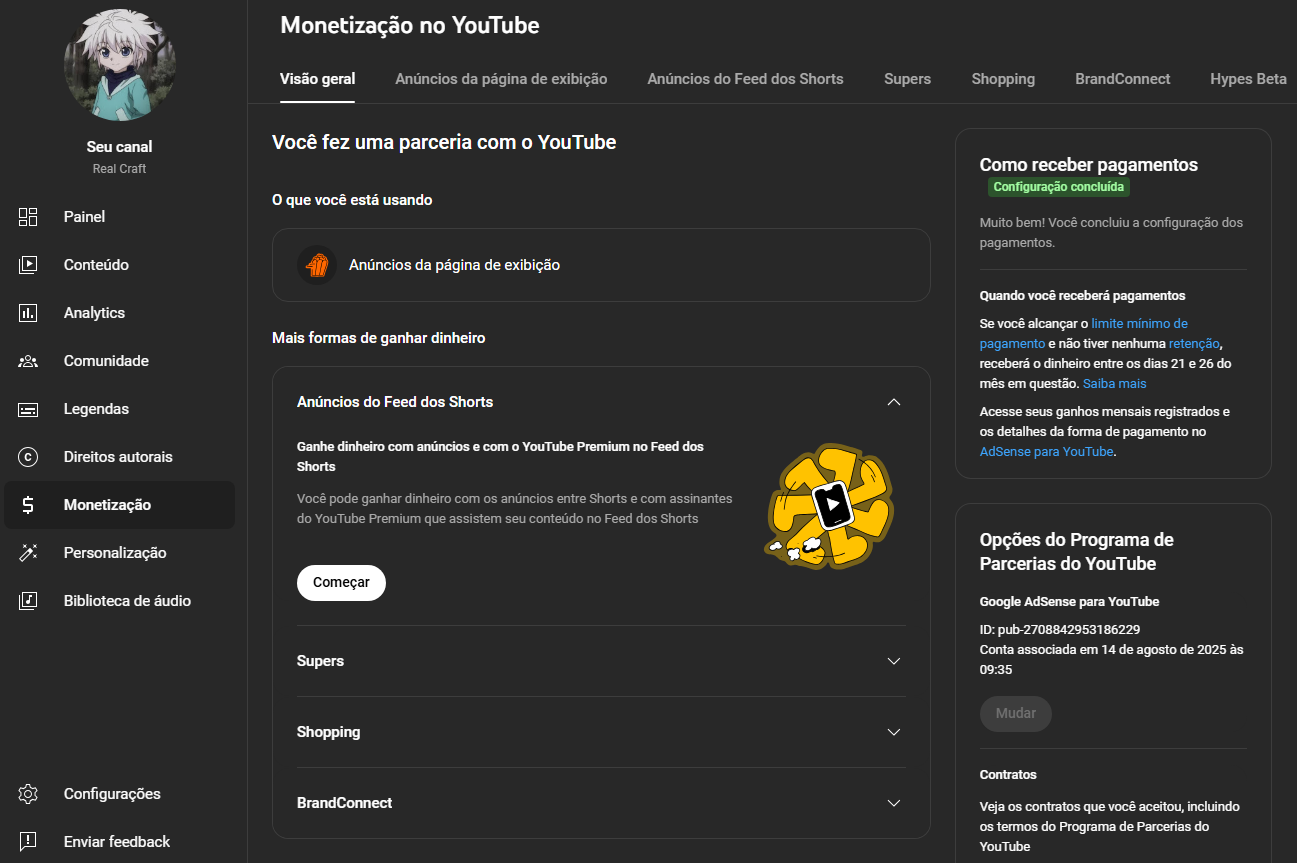The width and height of the screenshot is (1297, 863).
Task: Click the Real Craft channel name
Action: click(x=120, y=169)
